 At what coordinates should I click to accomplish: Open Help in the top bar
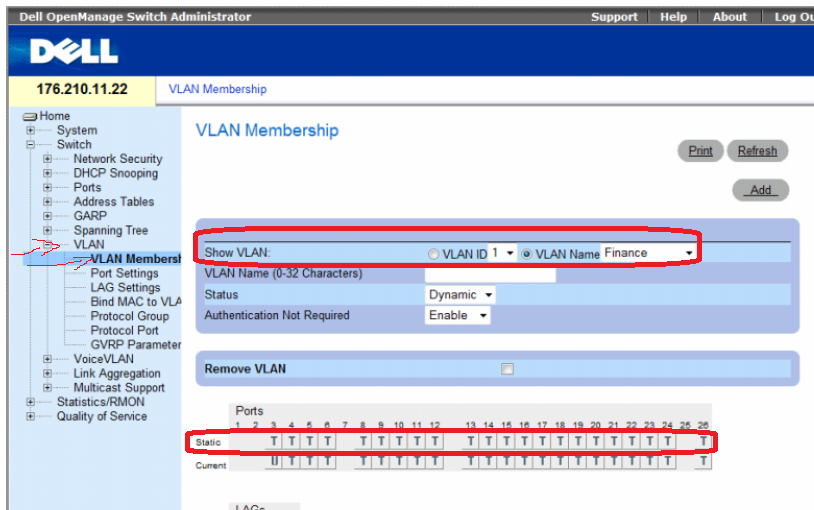[673, 17]
